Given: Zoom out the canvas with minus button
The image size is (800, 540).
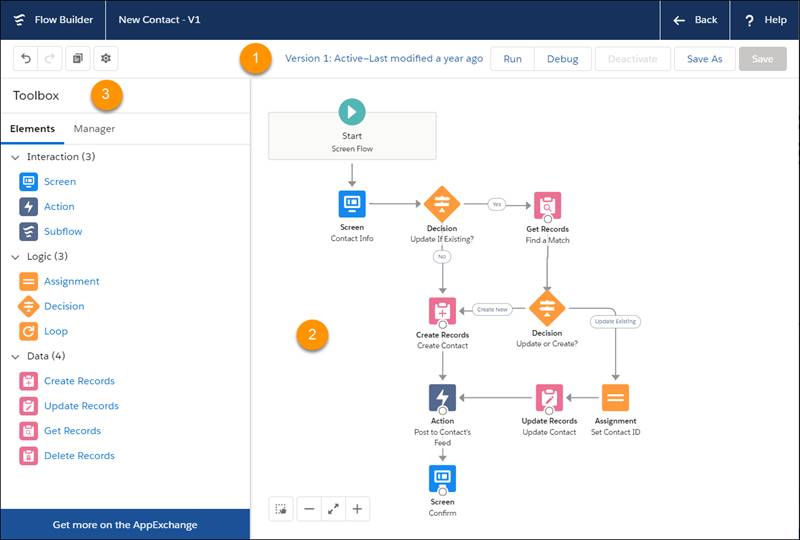Looking at the screenshot, I should coord(309,509).
